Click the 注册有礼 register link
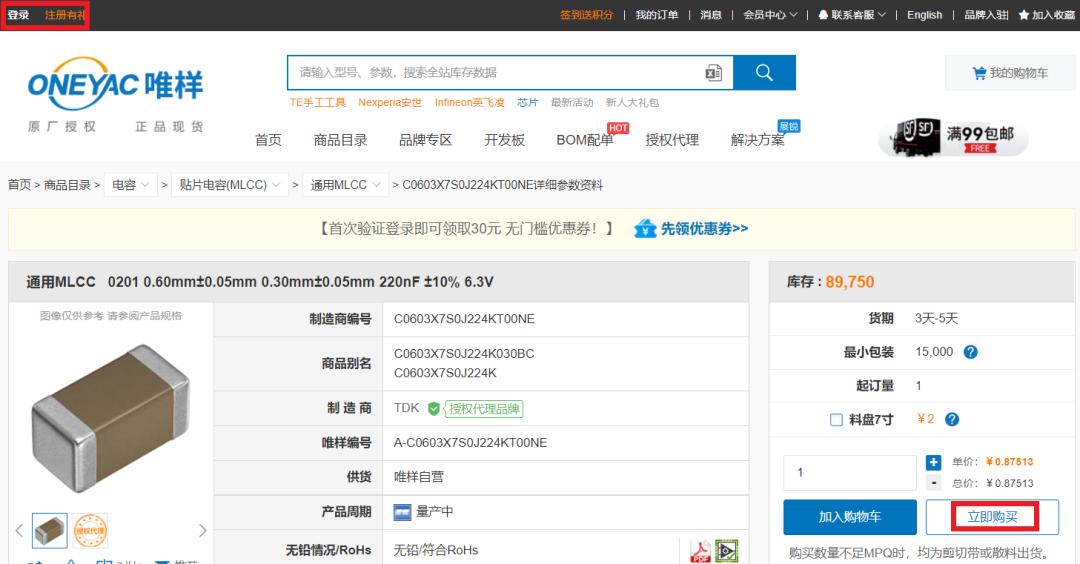Image resolution: width=1080 pixels, height=564 pixels. point(65,14)
